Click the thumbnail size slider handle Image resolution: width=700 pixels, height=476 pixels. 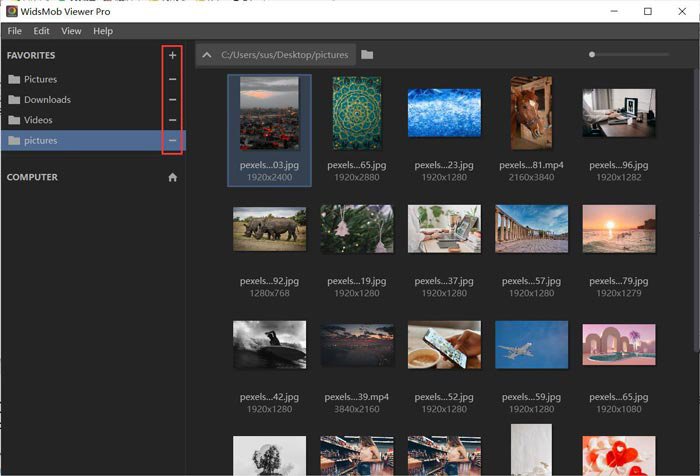[x=592, y=54]
